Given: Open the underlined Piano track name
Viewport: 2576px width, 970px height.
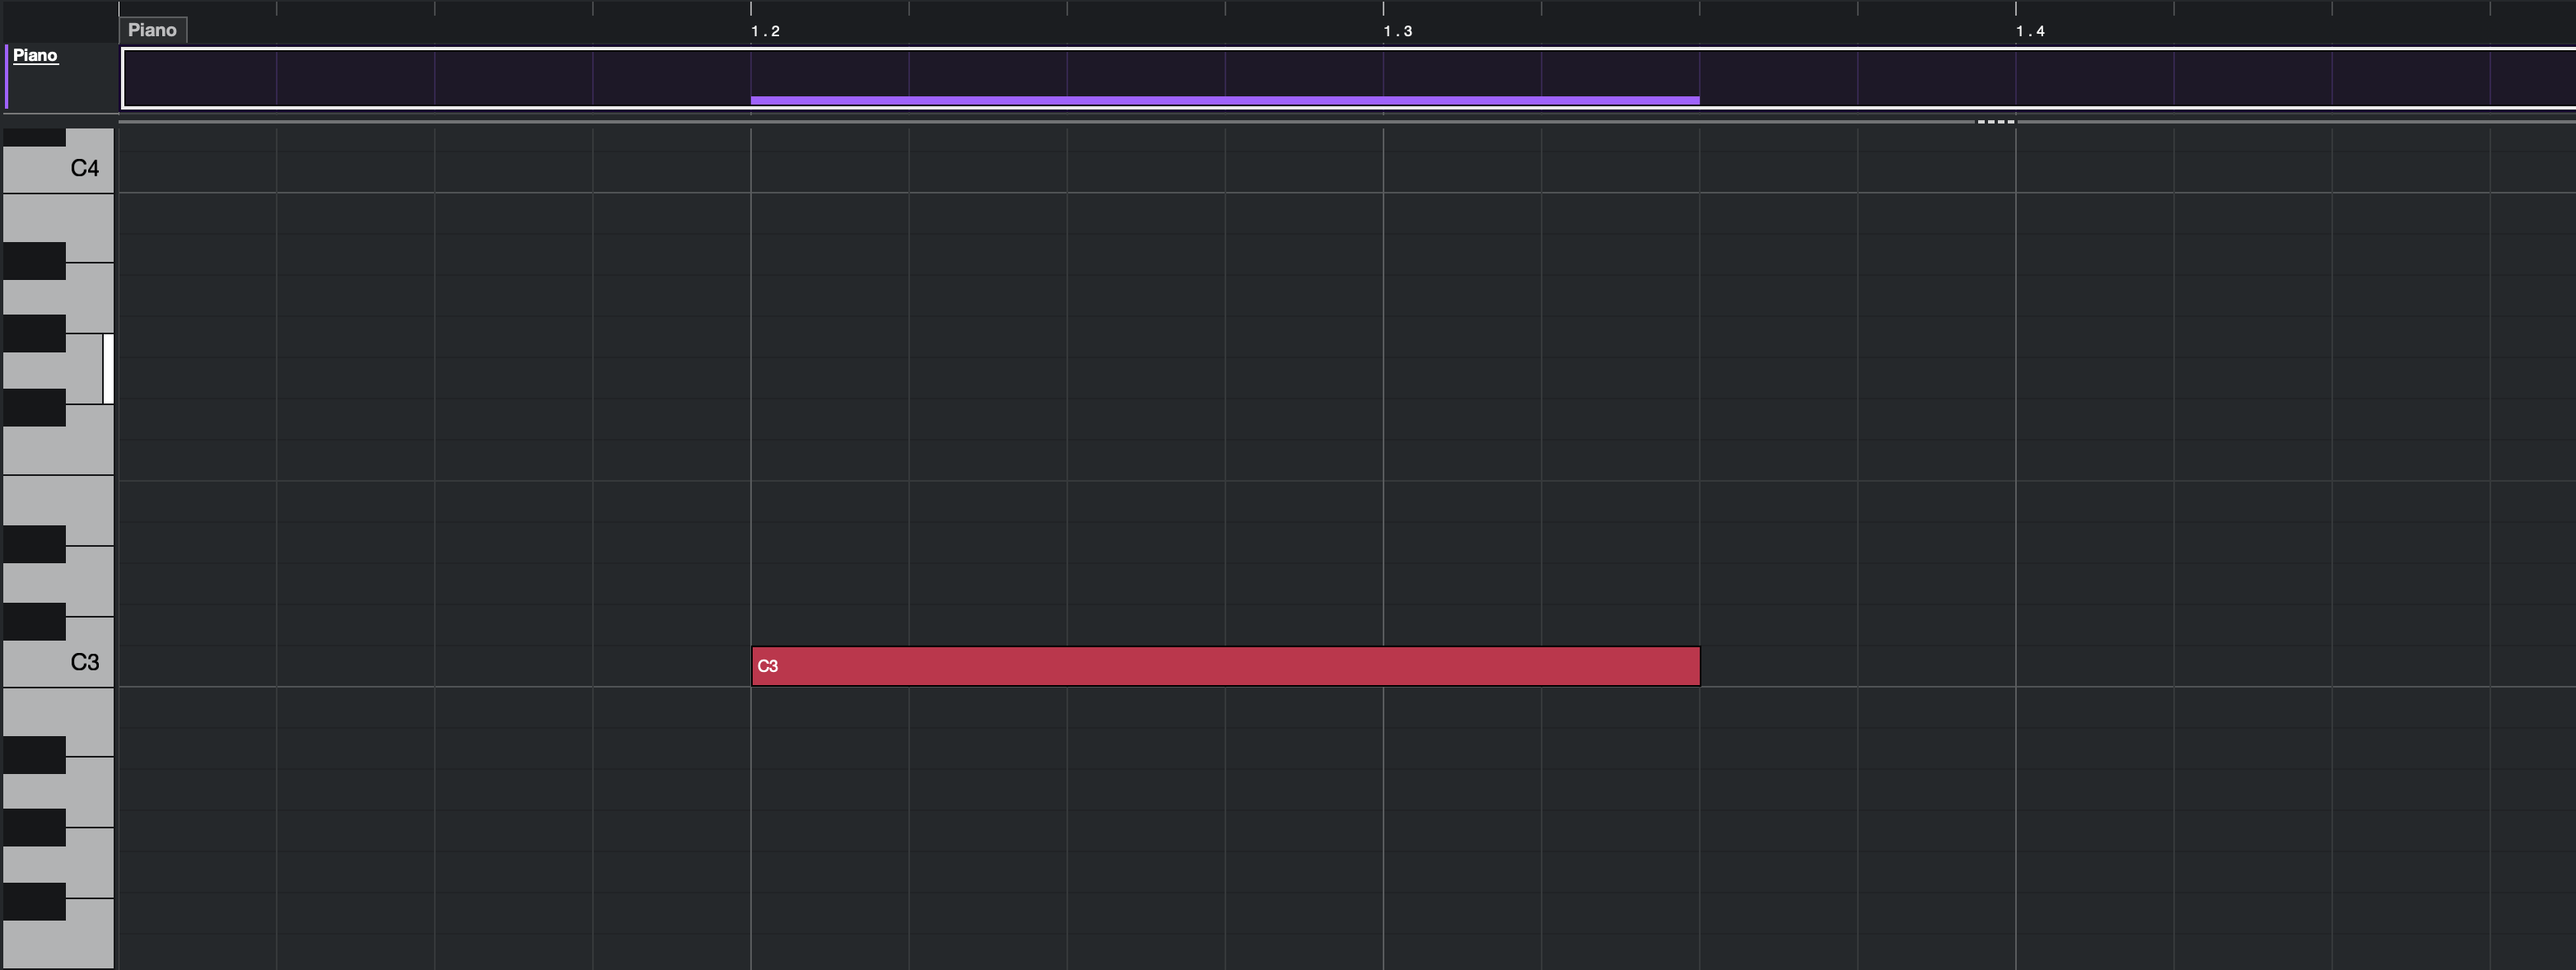Looking at the screenshot, I should point(35,55).
